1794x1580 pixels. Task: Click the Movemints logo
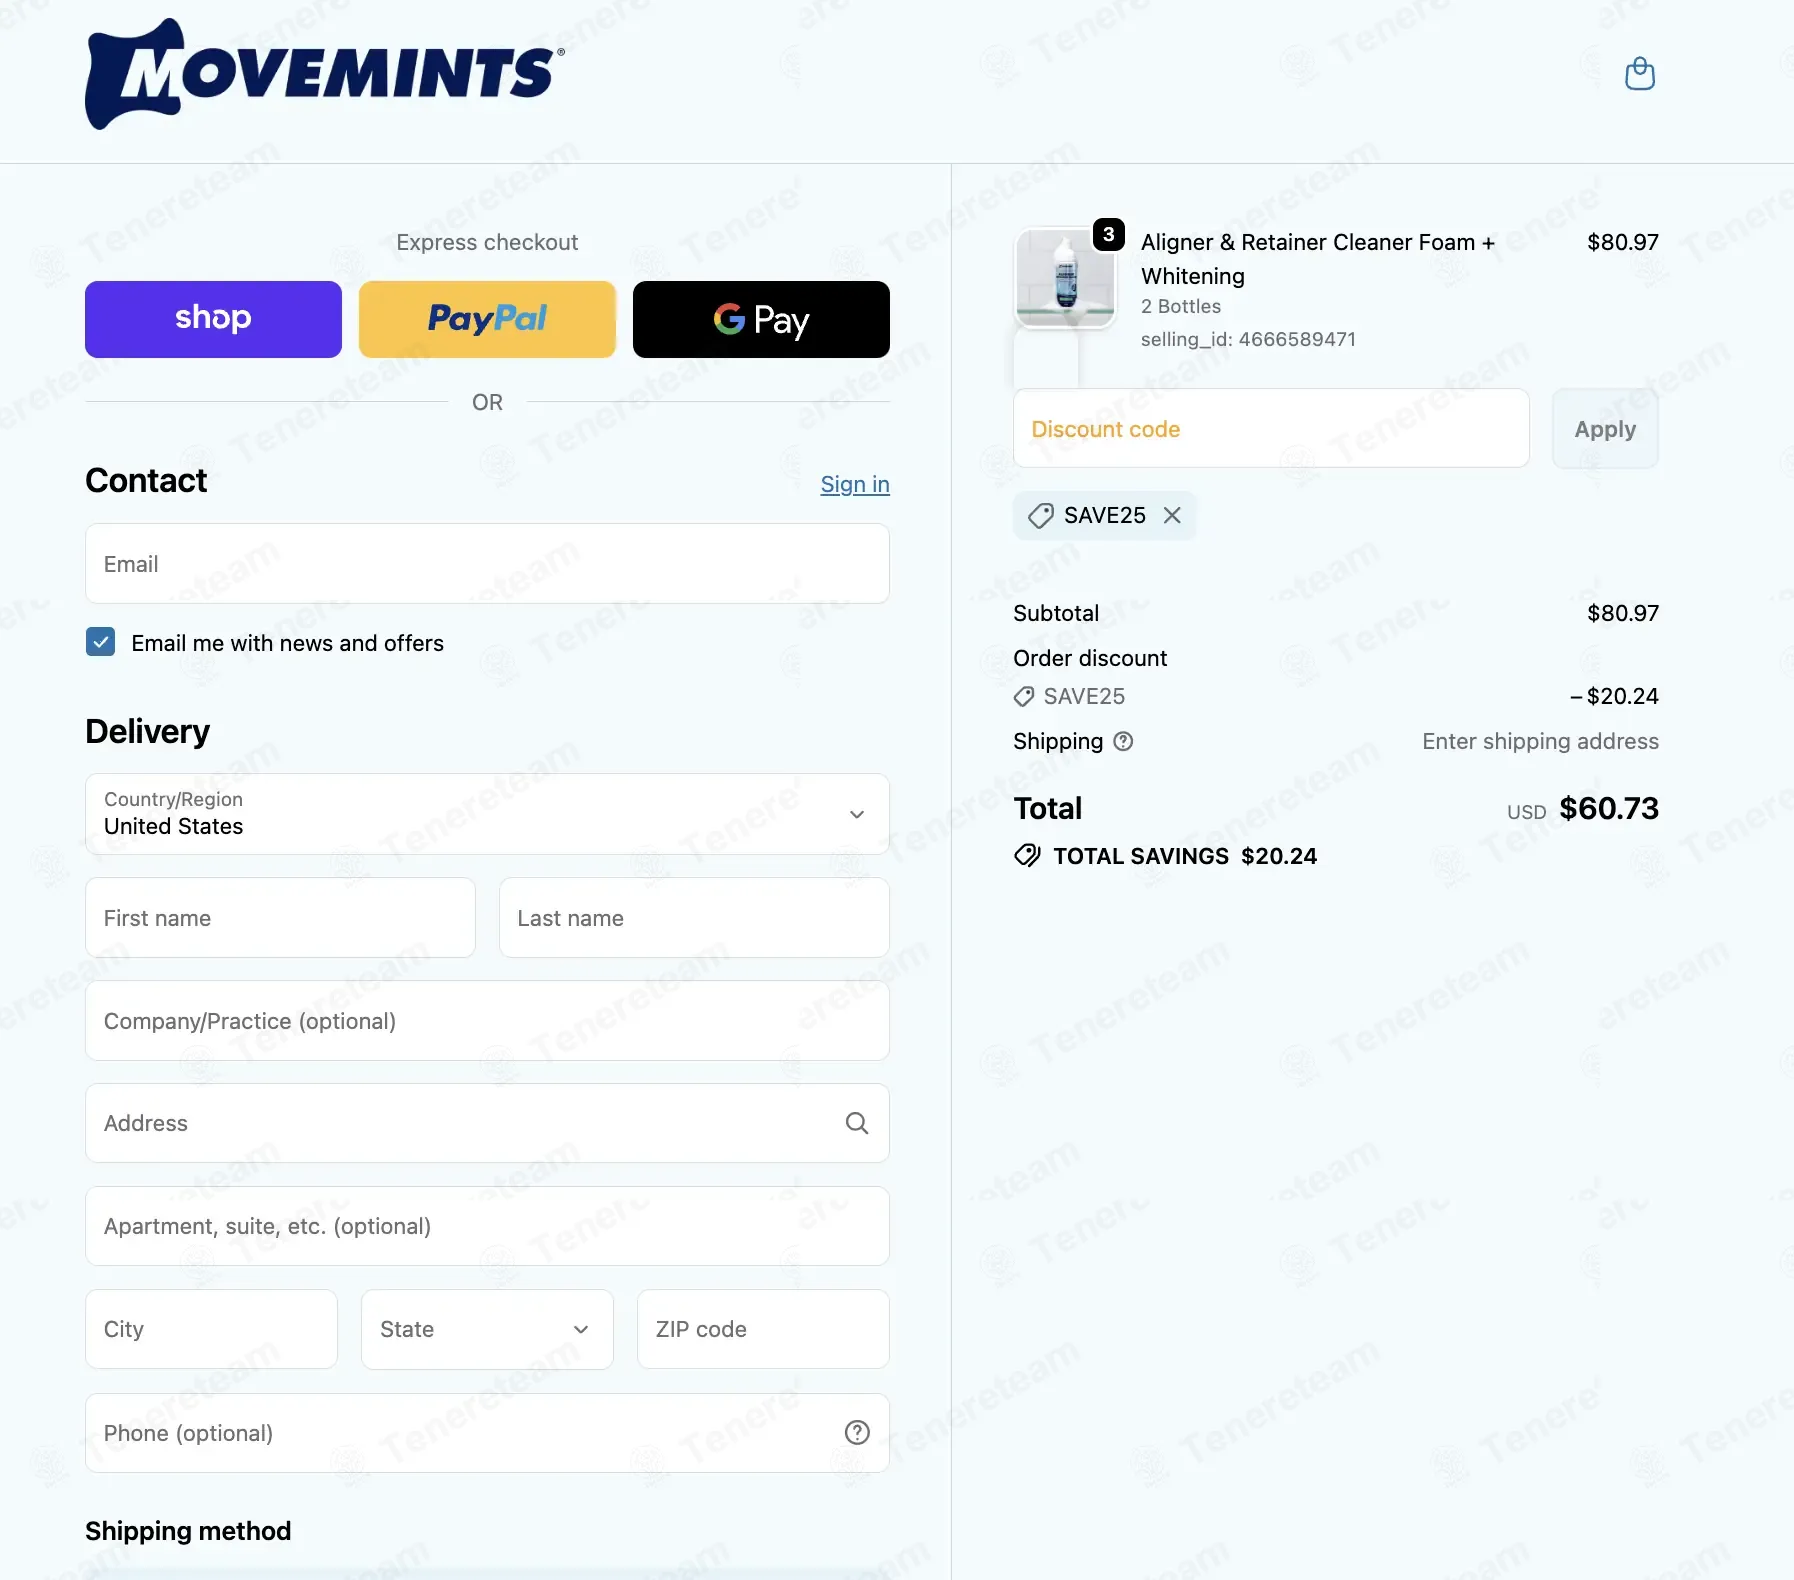(x=325, y=74)
